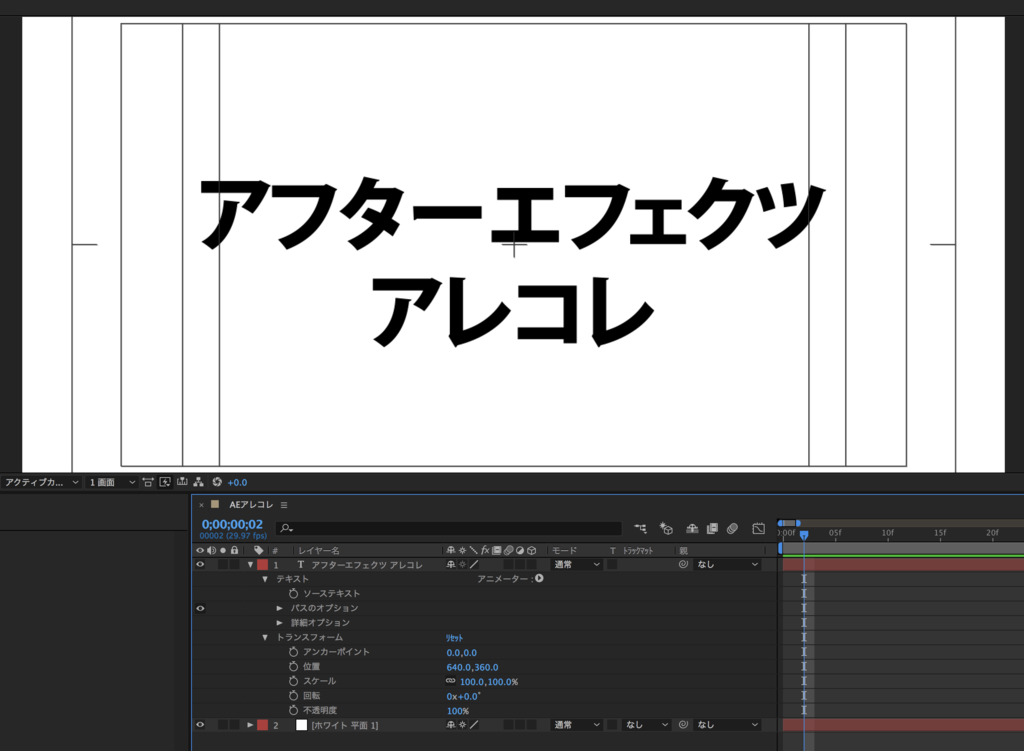Click parent pick whip of text layer

point(683,564)
